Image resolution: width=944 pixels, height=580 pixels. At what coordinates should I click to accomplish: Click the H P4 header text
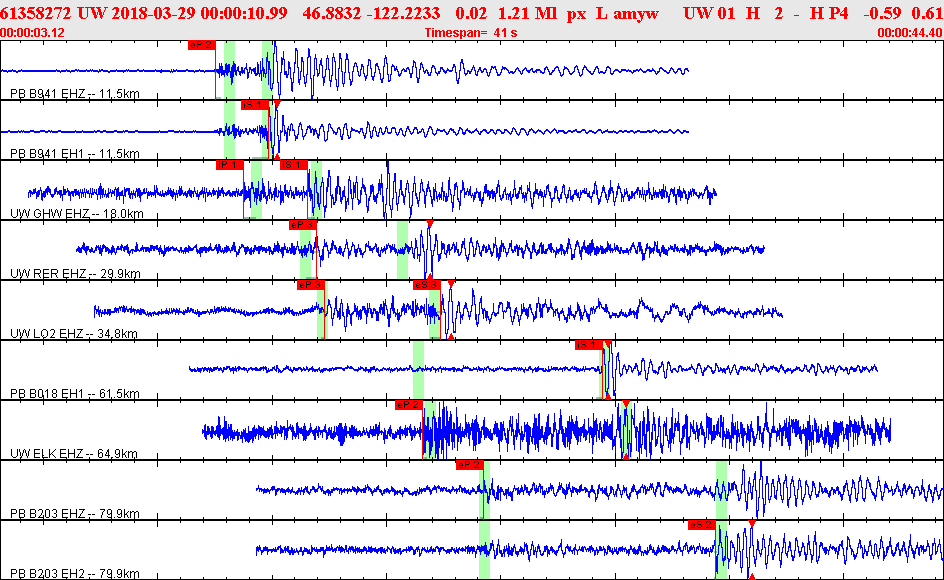[827, 13]
